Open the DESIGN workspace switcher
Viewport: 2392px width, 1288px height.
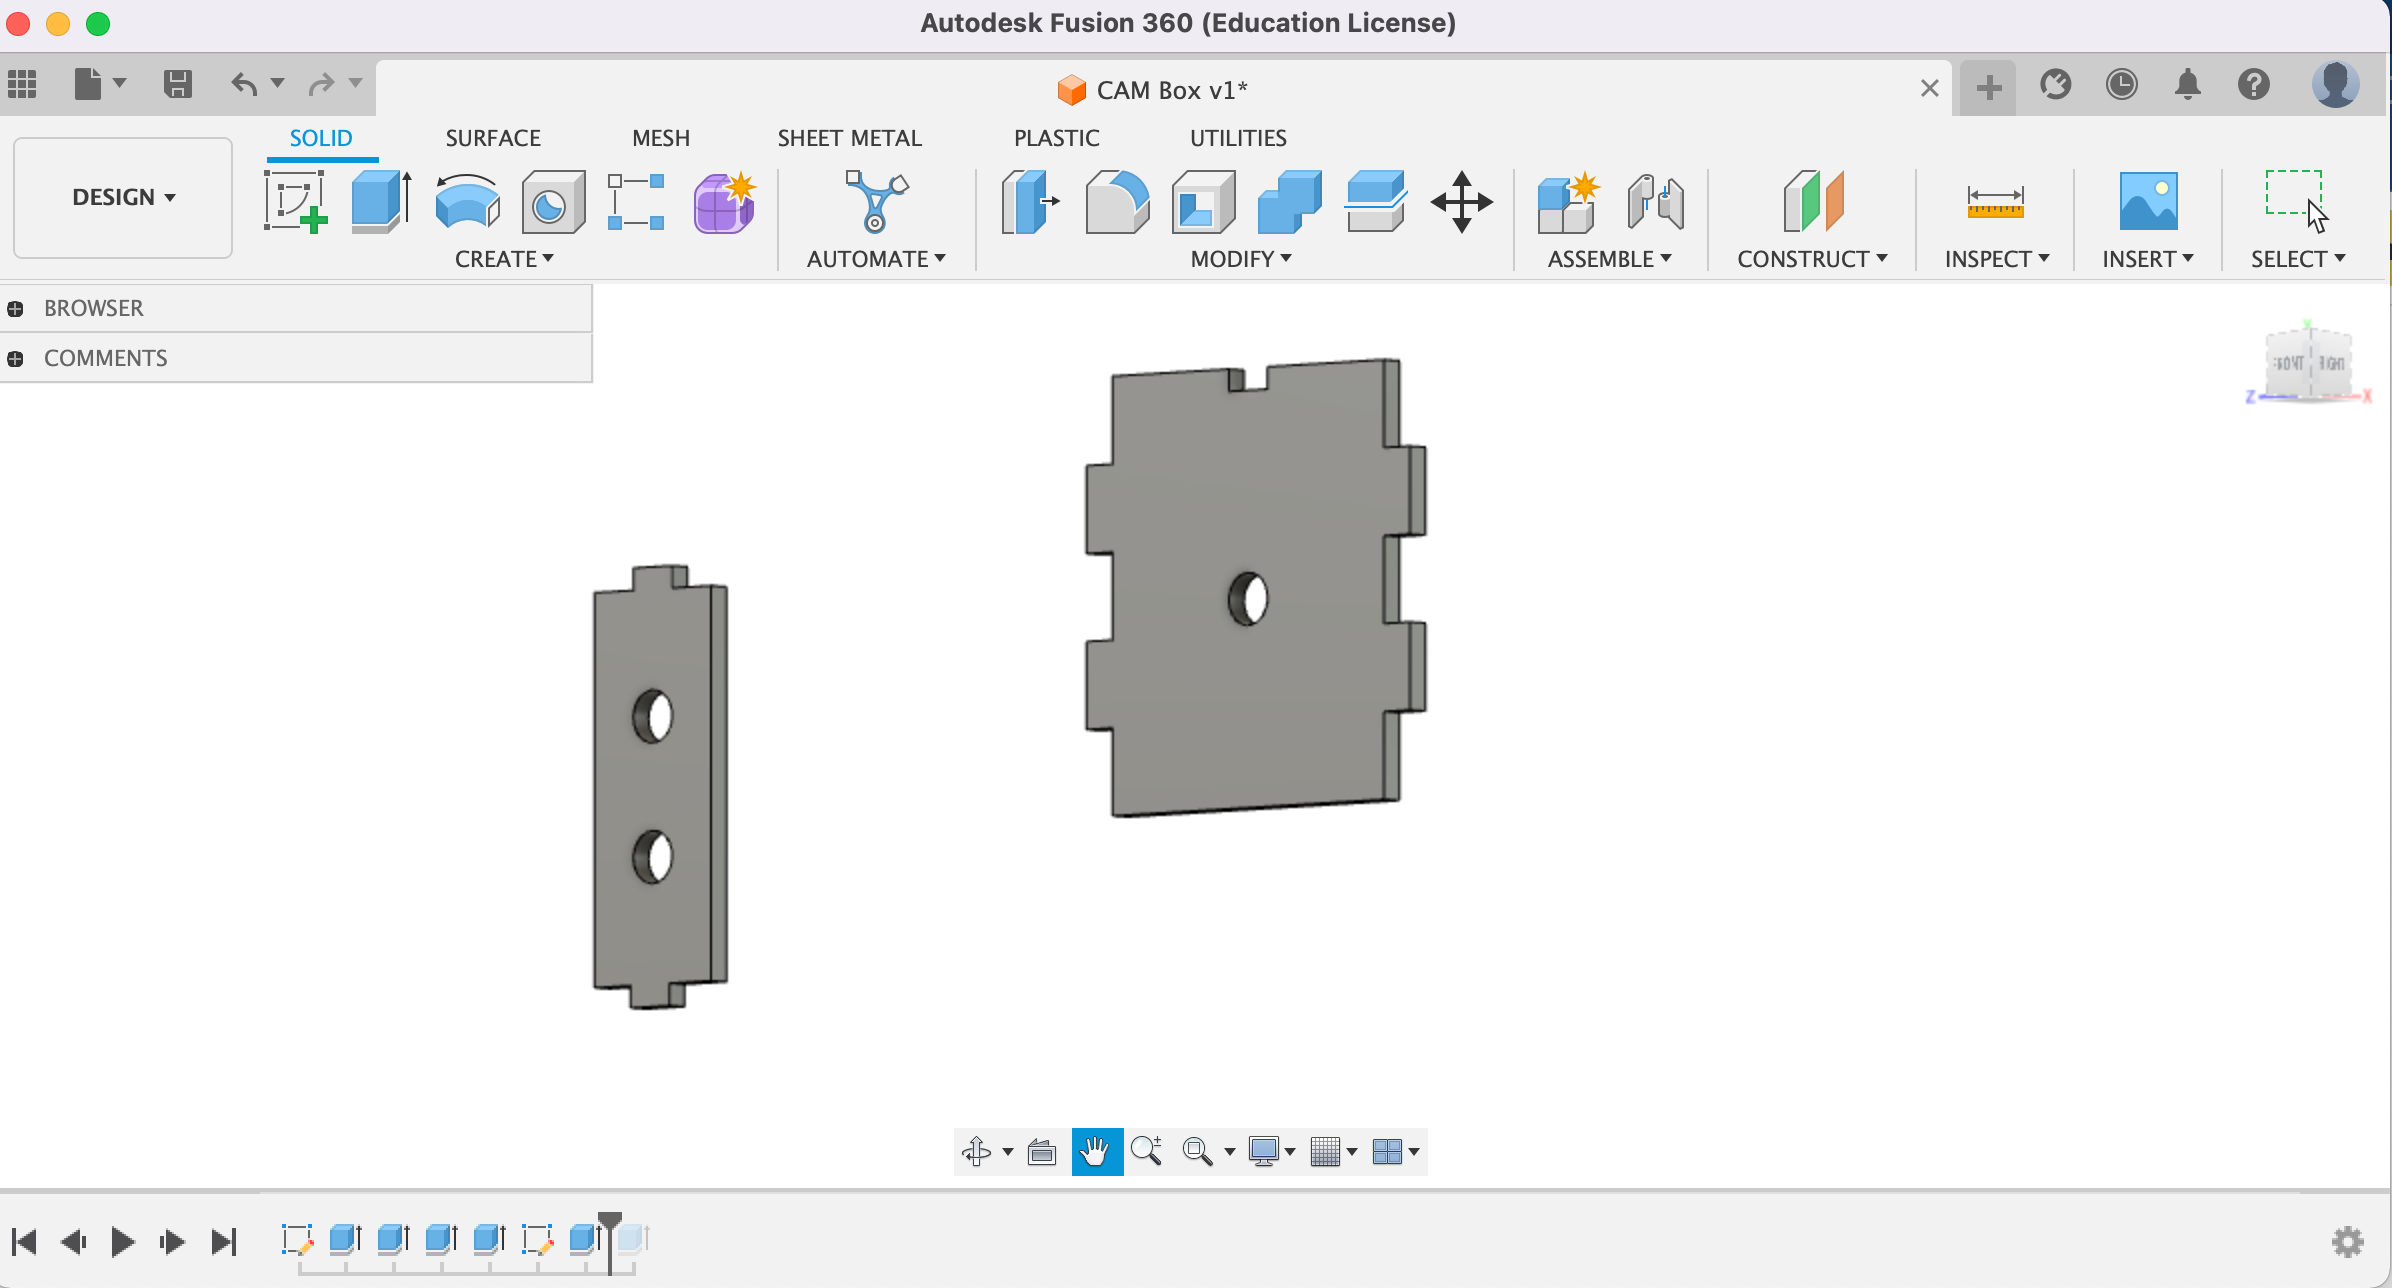(122, 197)
